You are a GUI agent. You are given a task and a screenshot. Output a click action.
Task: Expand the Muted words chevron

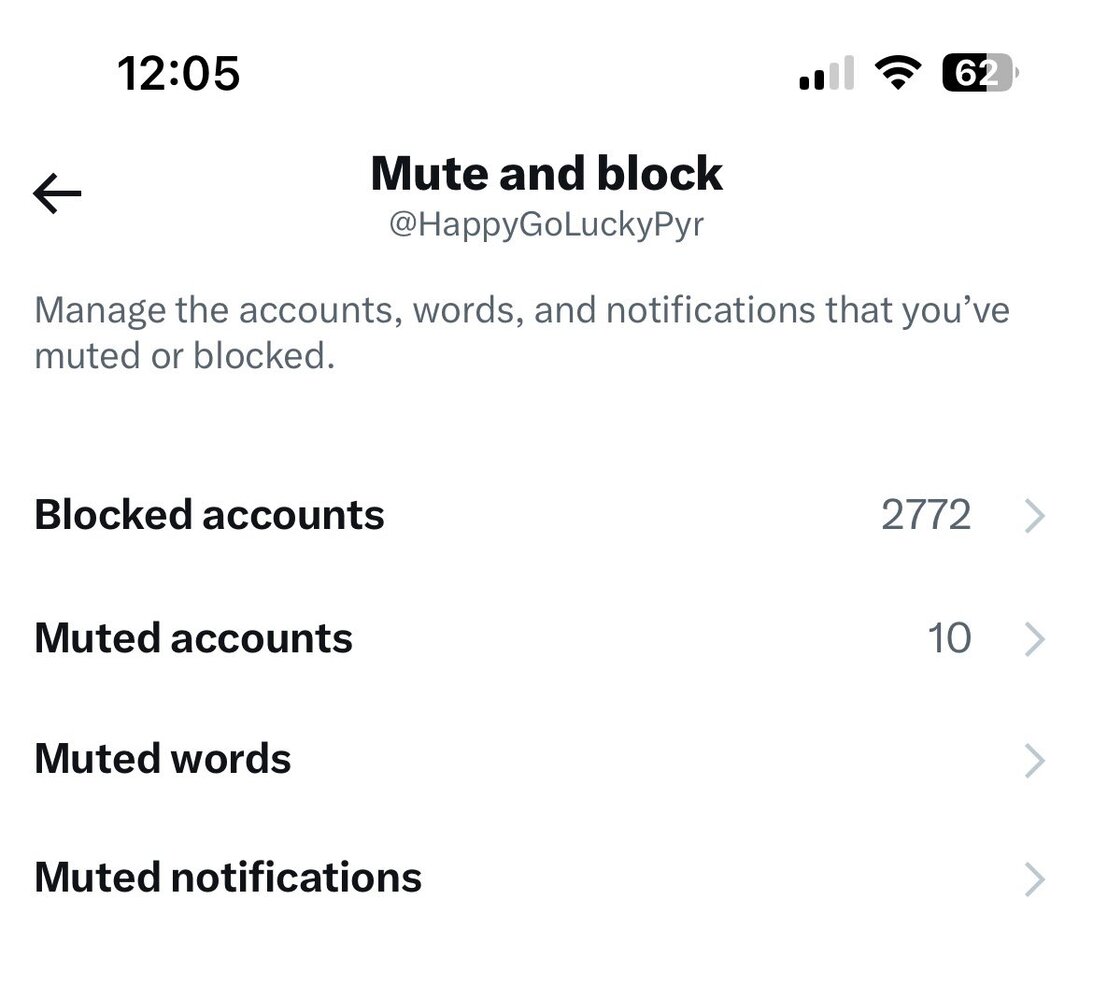click(1036, 761)
